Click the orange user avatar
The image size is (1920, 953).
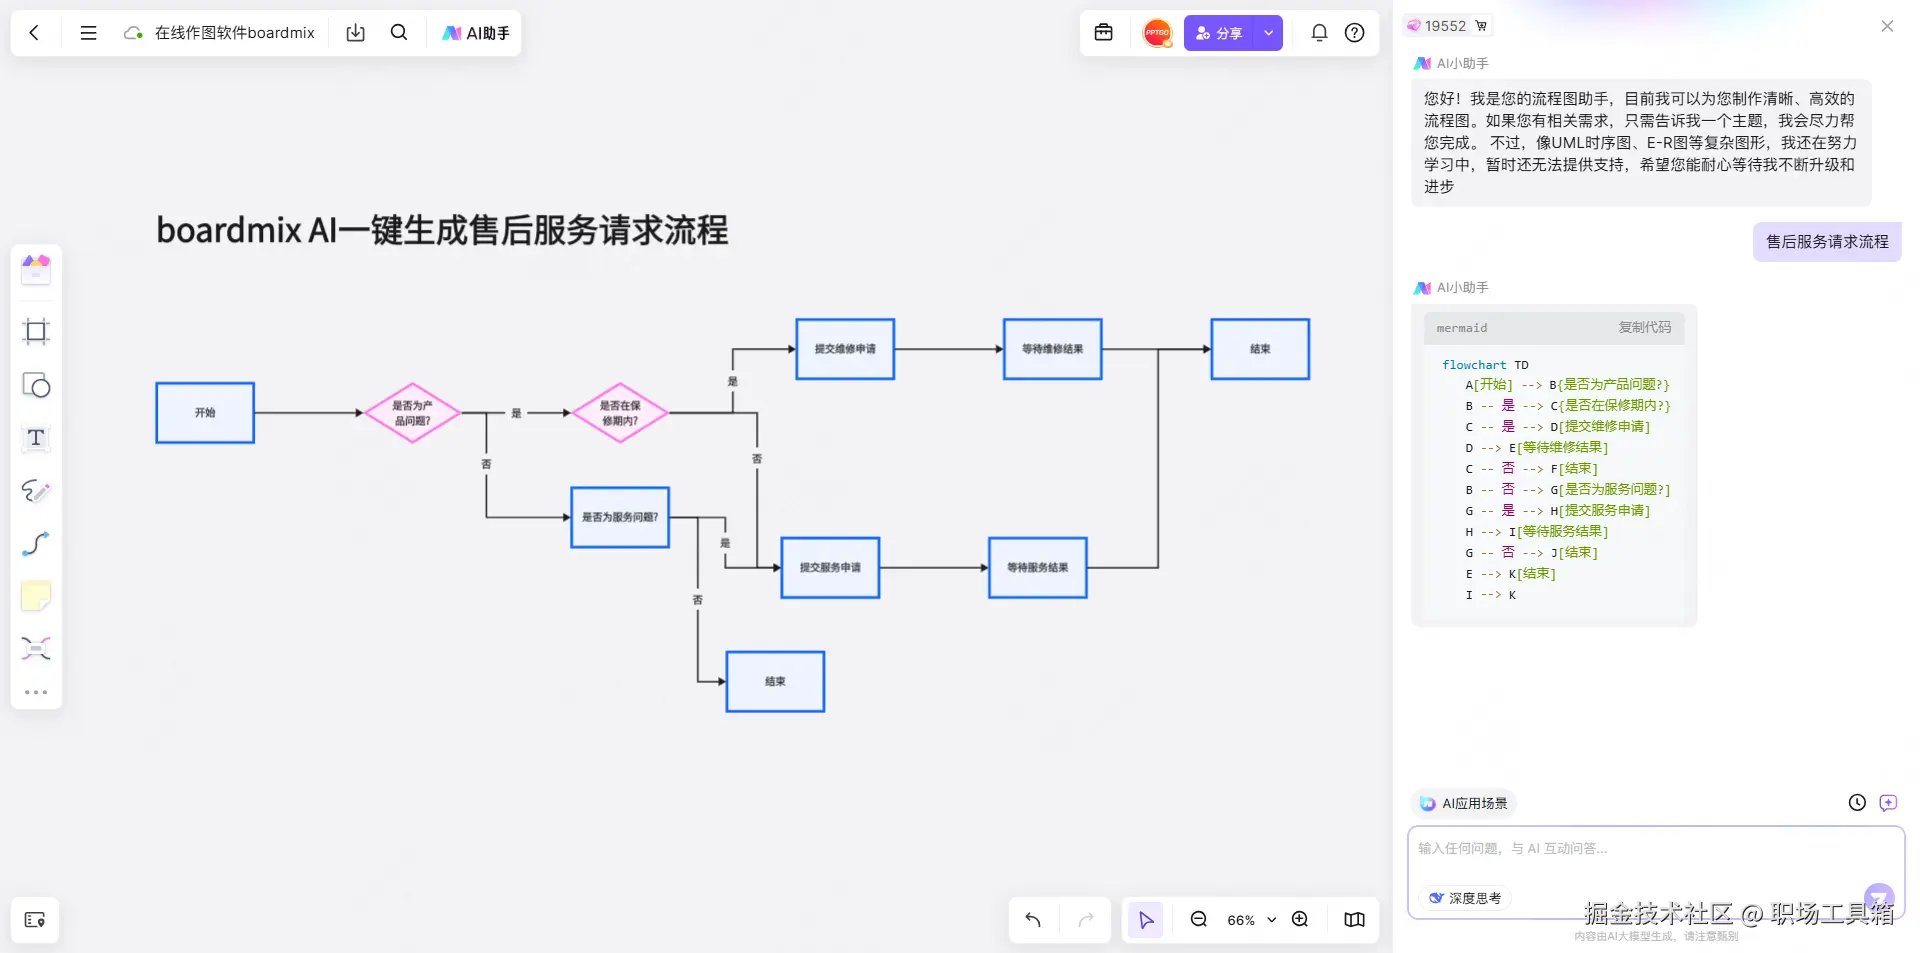point(1157,33)
